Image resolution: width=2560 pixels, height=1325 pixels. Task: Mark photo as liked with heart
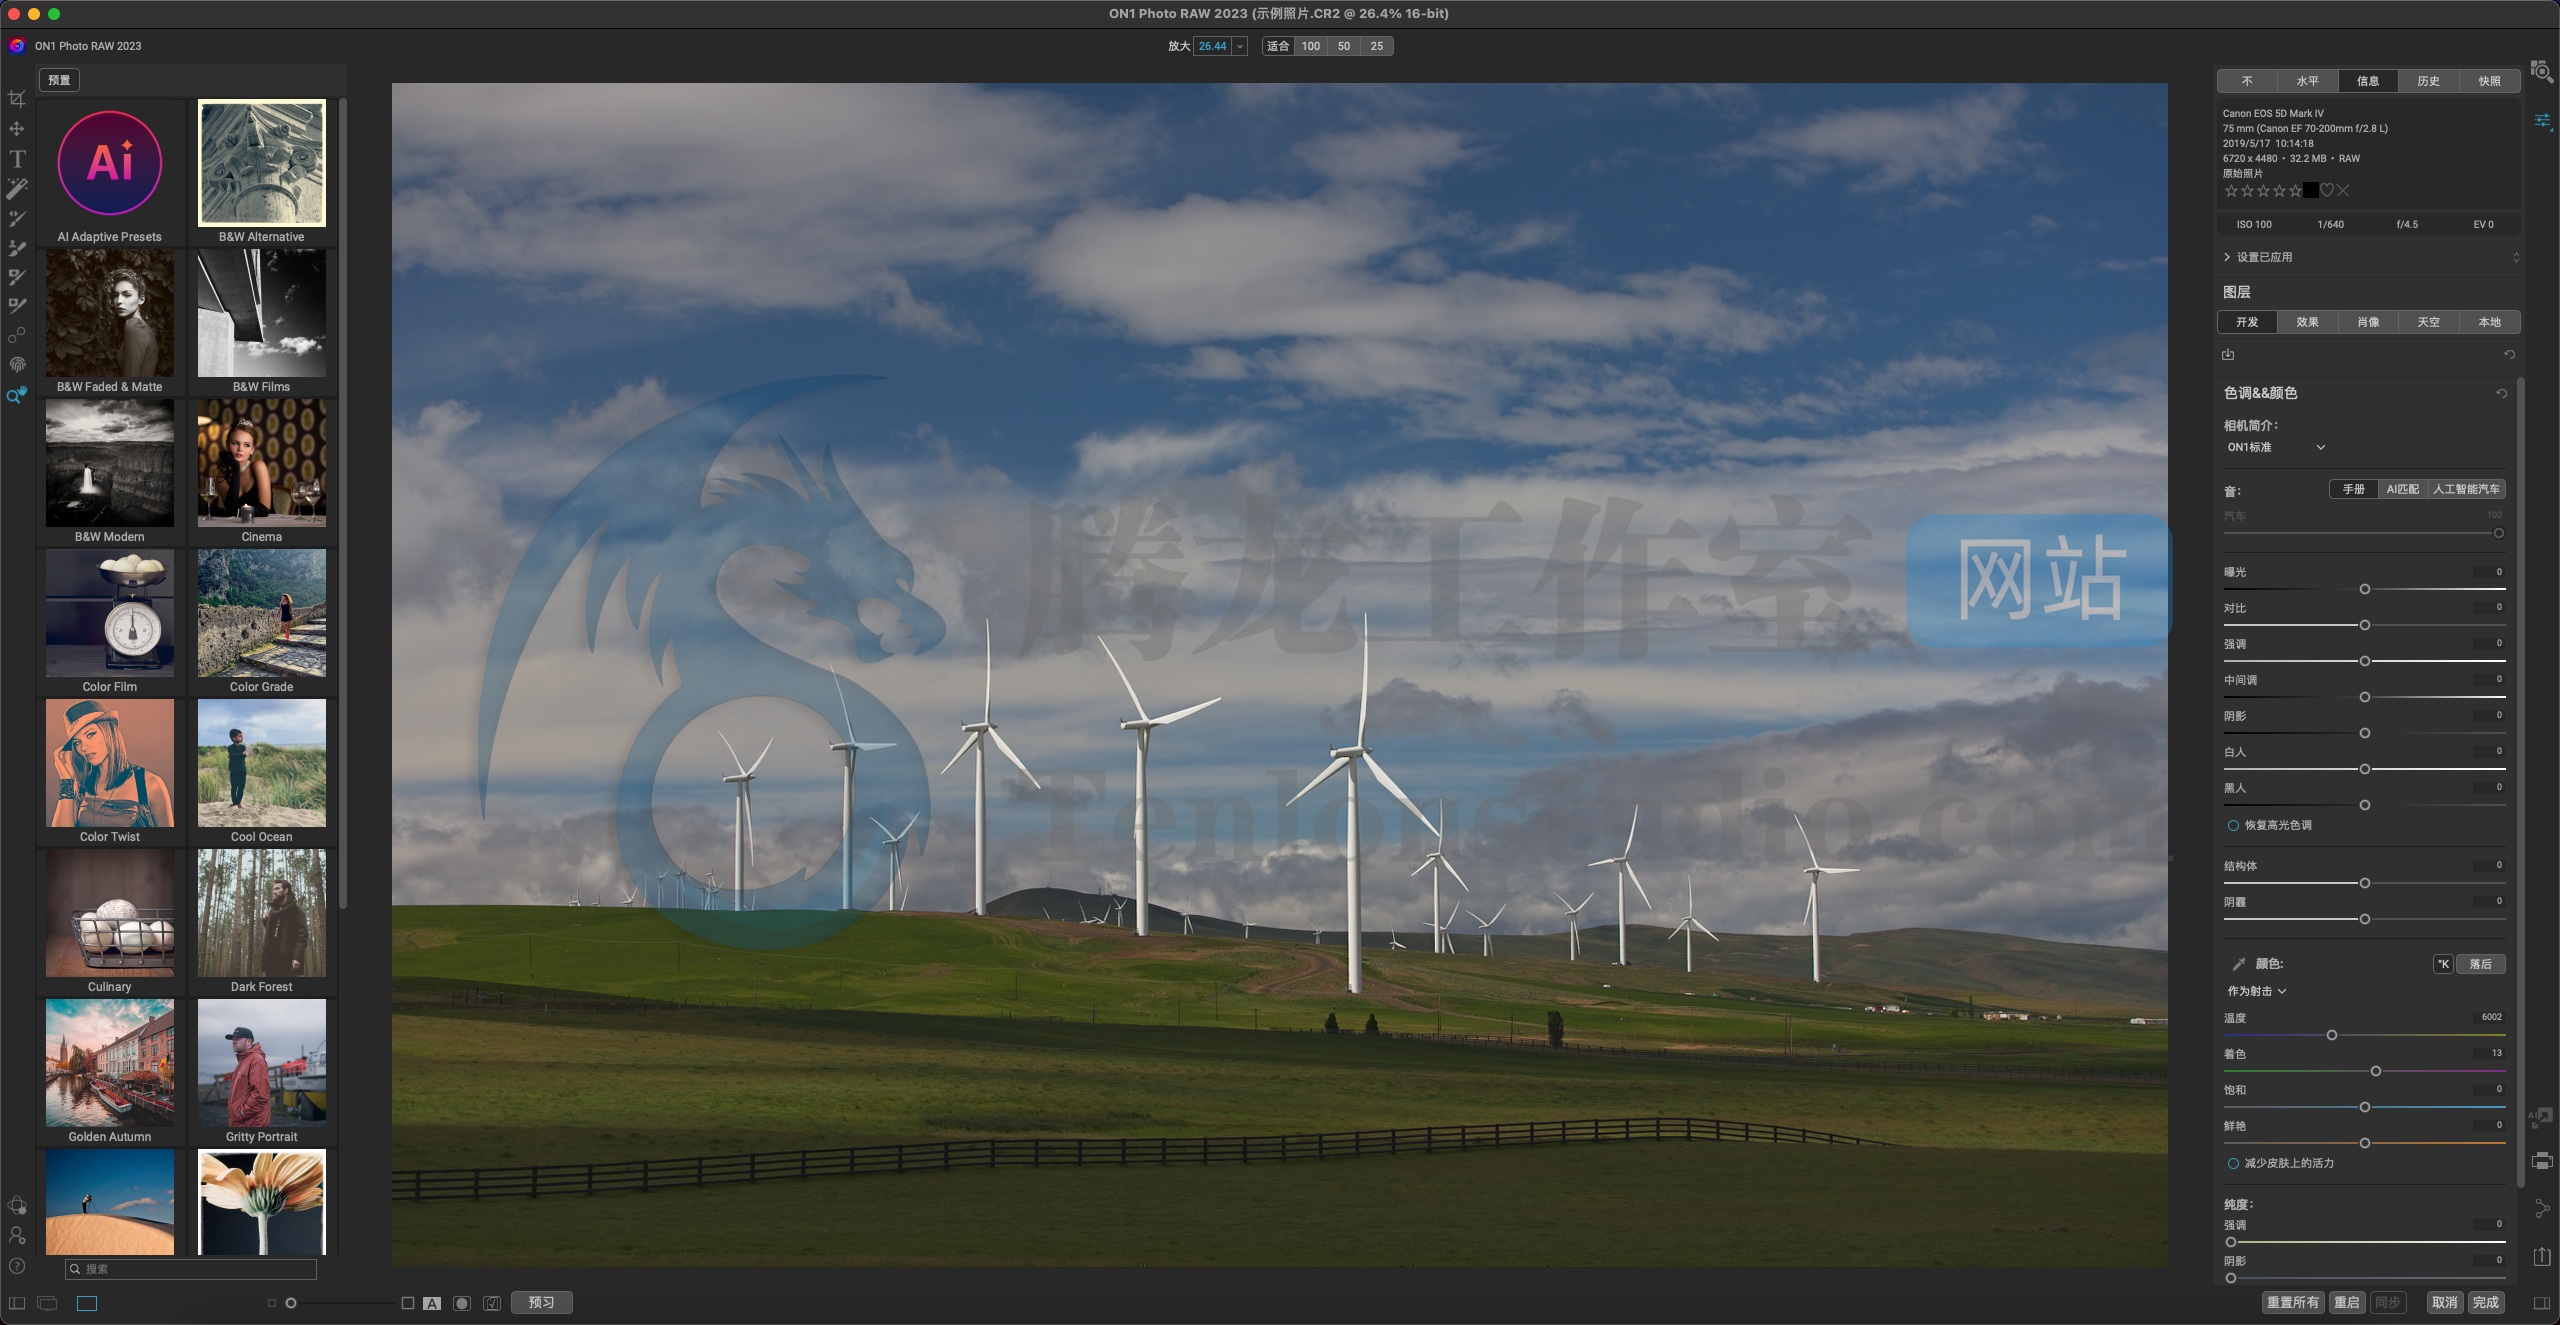click(2326, 190)
